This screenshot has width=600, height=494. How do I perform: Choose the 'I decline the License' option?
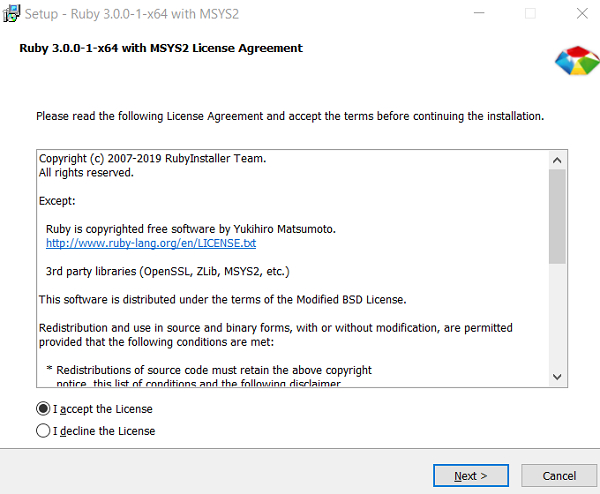point(43,431)
